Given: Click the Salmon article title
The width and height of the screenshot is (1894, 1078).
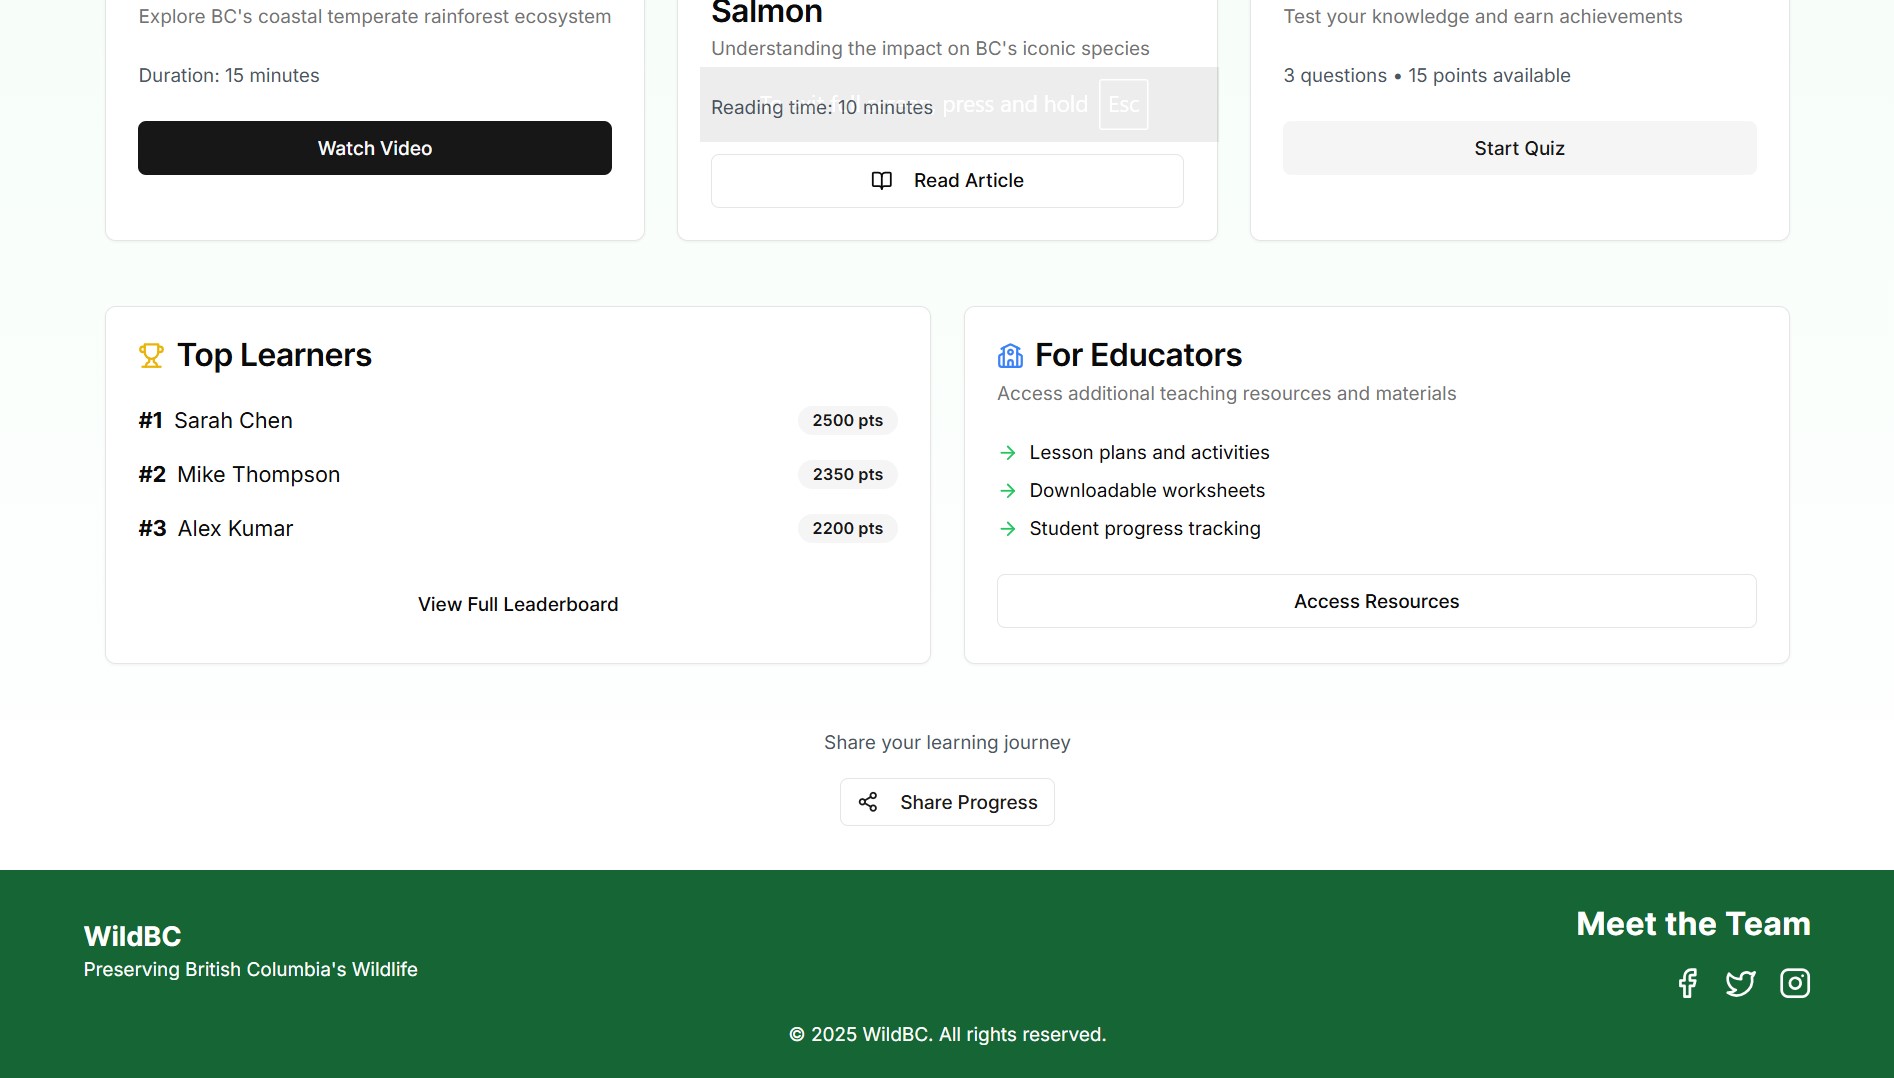Looking at the screenshot, I should pyautogui.click(x=767, y=13).
